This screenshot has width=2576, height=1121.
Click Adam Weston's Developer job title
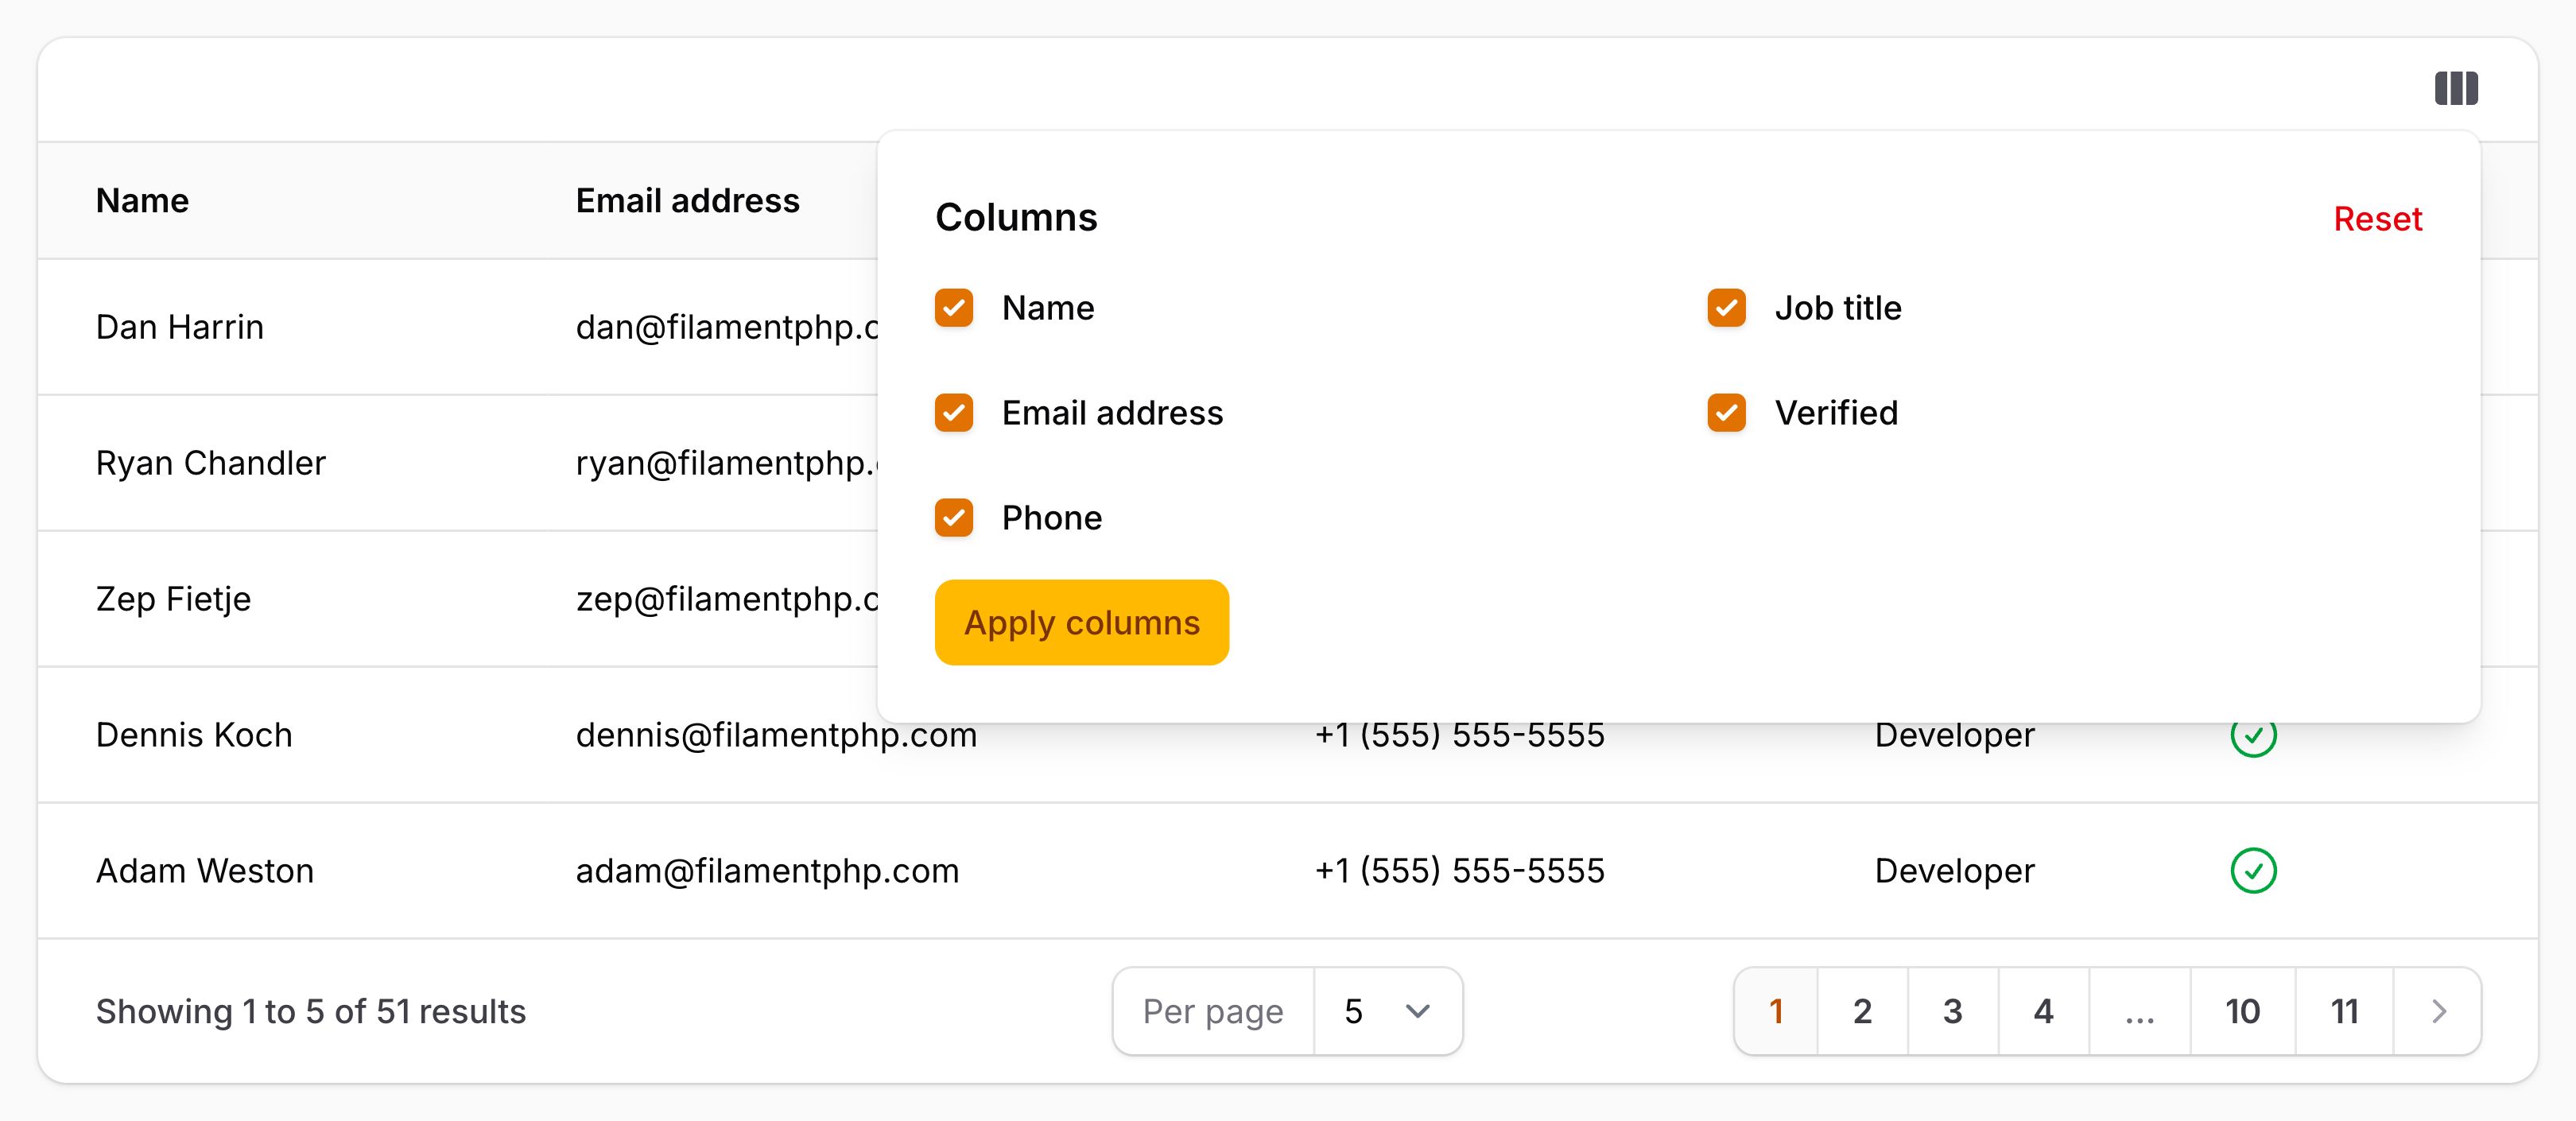coord(1954,871)
